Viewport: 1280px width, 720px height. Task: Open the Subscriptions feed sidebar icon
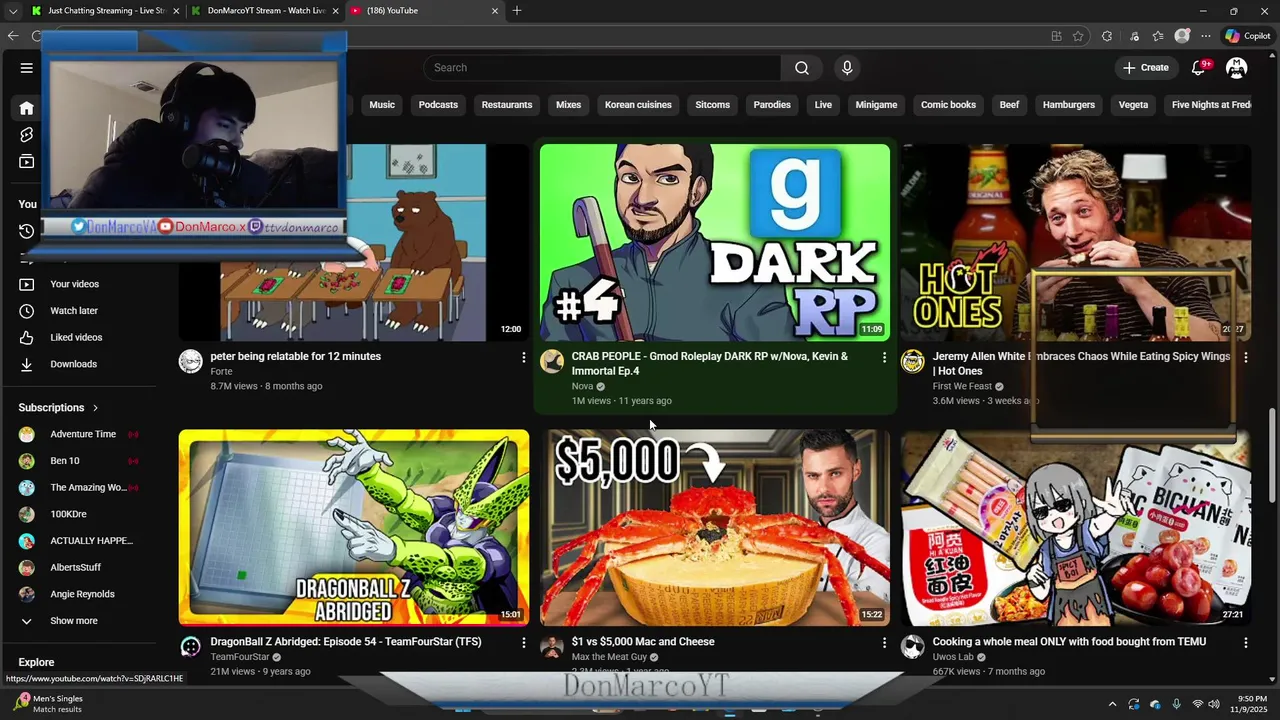pos(27,162)
